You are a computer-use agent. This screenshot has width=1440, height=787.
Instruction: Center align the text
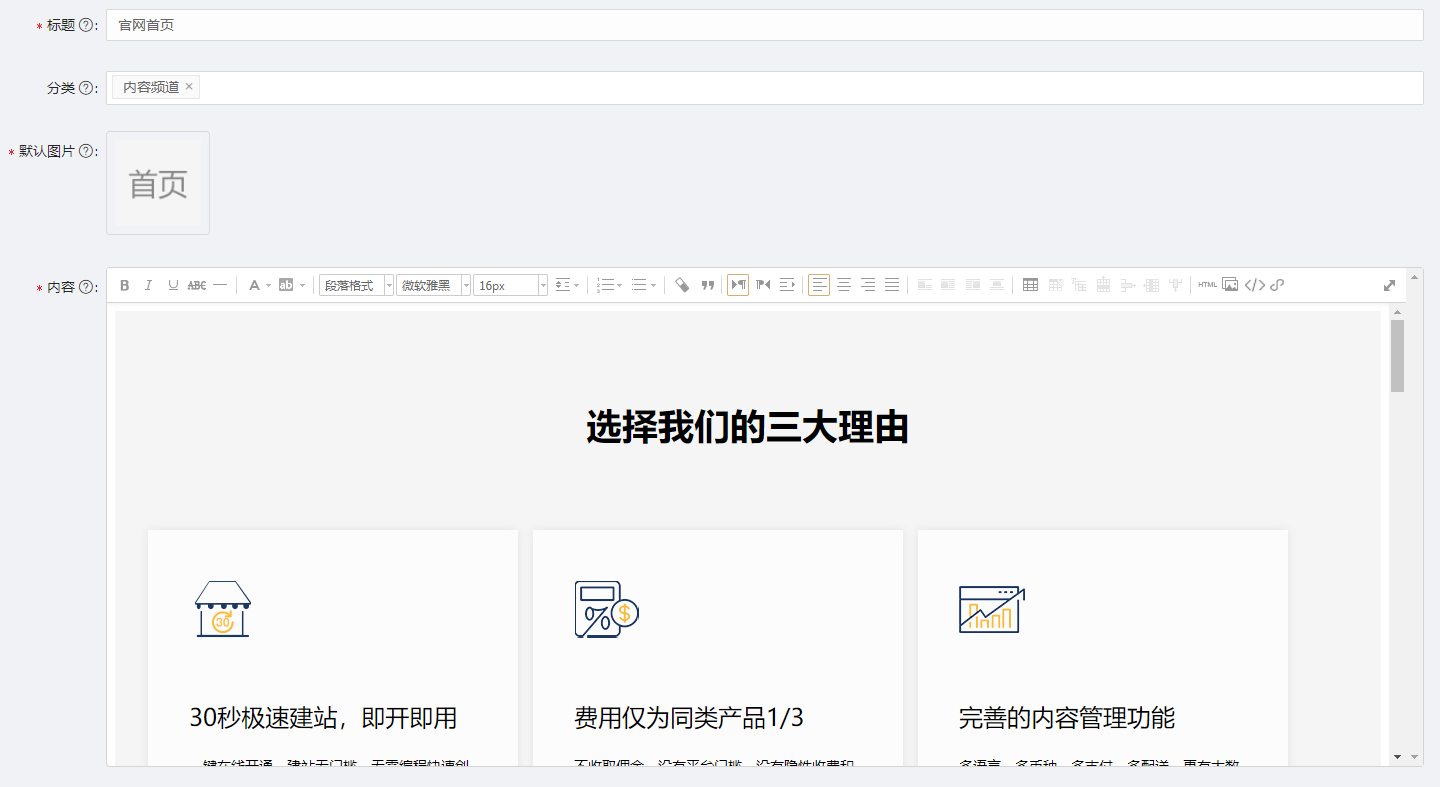[844, 285]
